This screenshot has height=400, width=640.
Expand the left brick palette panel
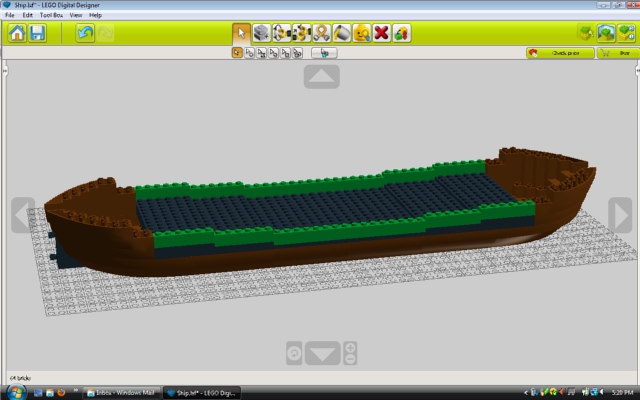click(5, 71)
